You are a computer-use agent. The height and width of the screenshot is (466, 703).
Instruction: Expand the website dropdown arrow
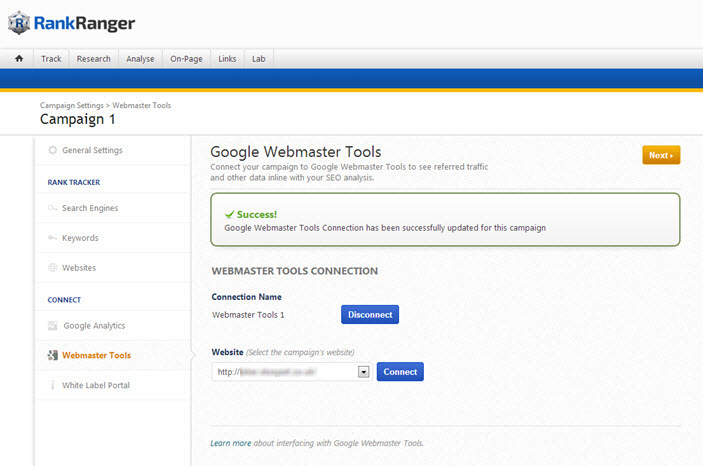364,372
